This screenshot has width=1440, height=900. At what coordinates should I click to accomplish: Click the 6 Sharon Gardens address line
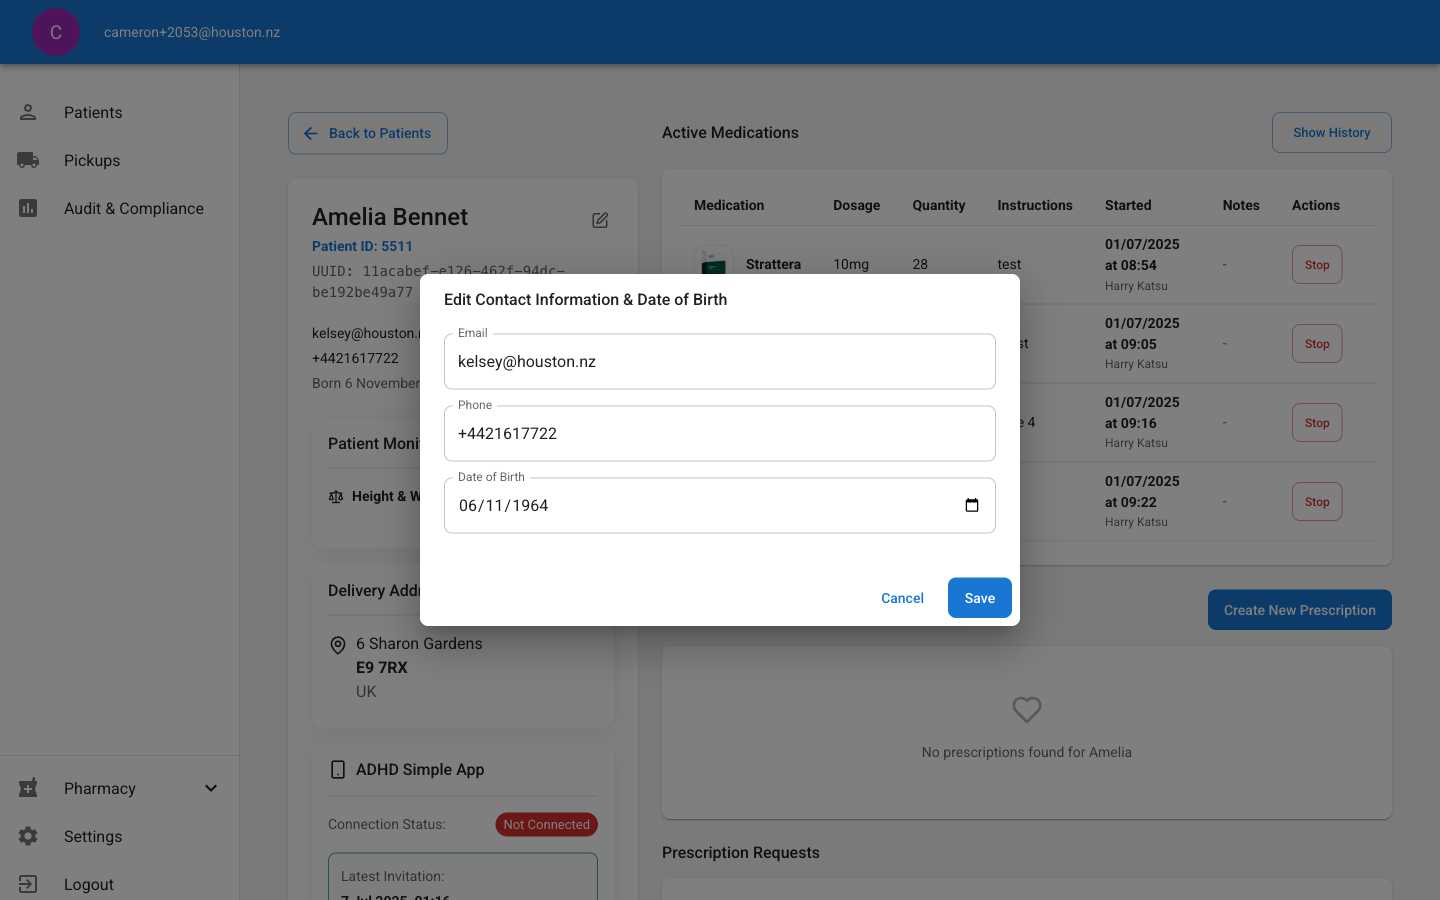tap(419, 644)
